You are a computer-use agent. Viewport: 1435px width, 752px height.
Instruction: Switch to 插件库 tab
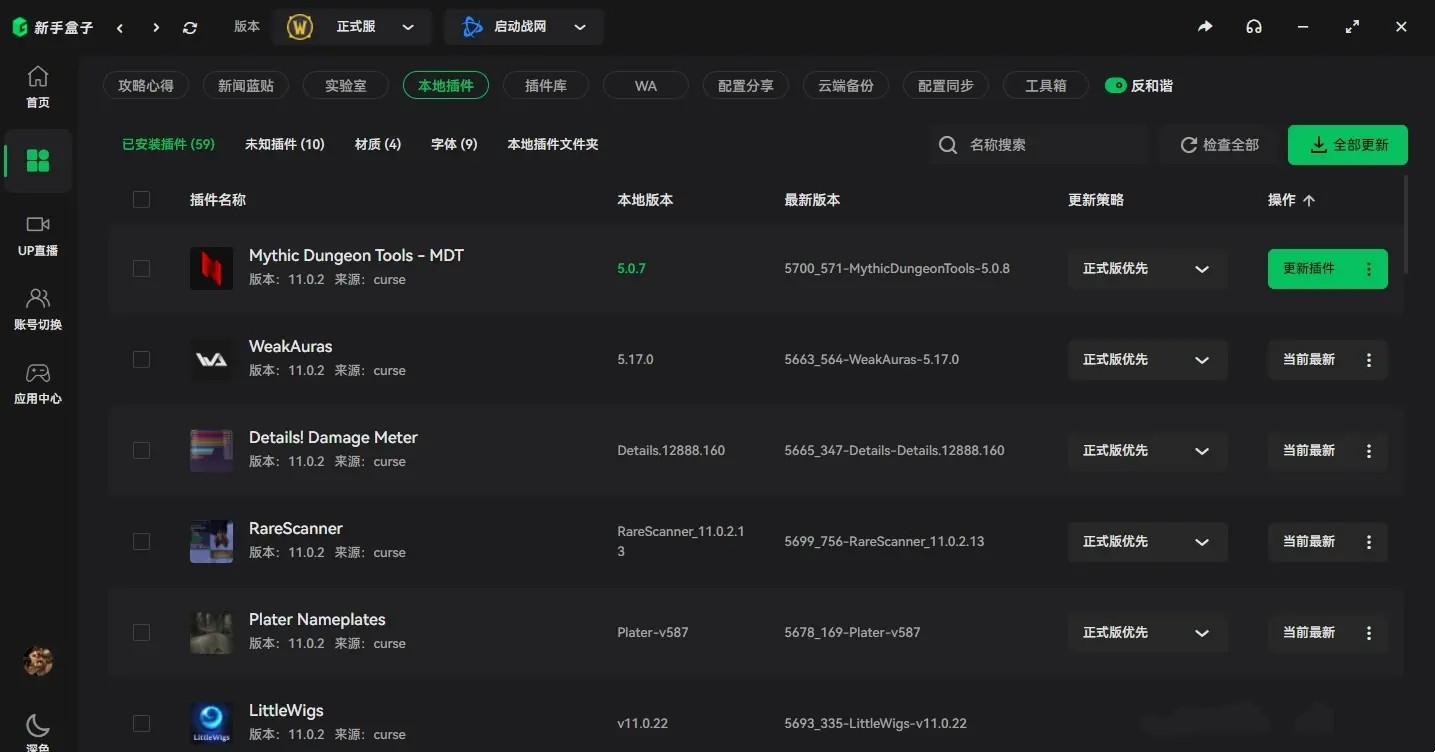tap(546, 86)
